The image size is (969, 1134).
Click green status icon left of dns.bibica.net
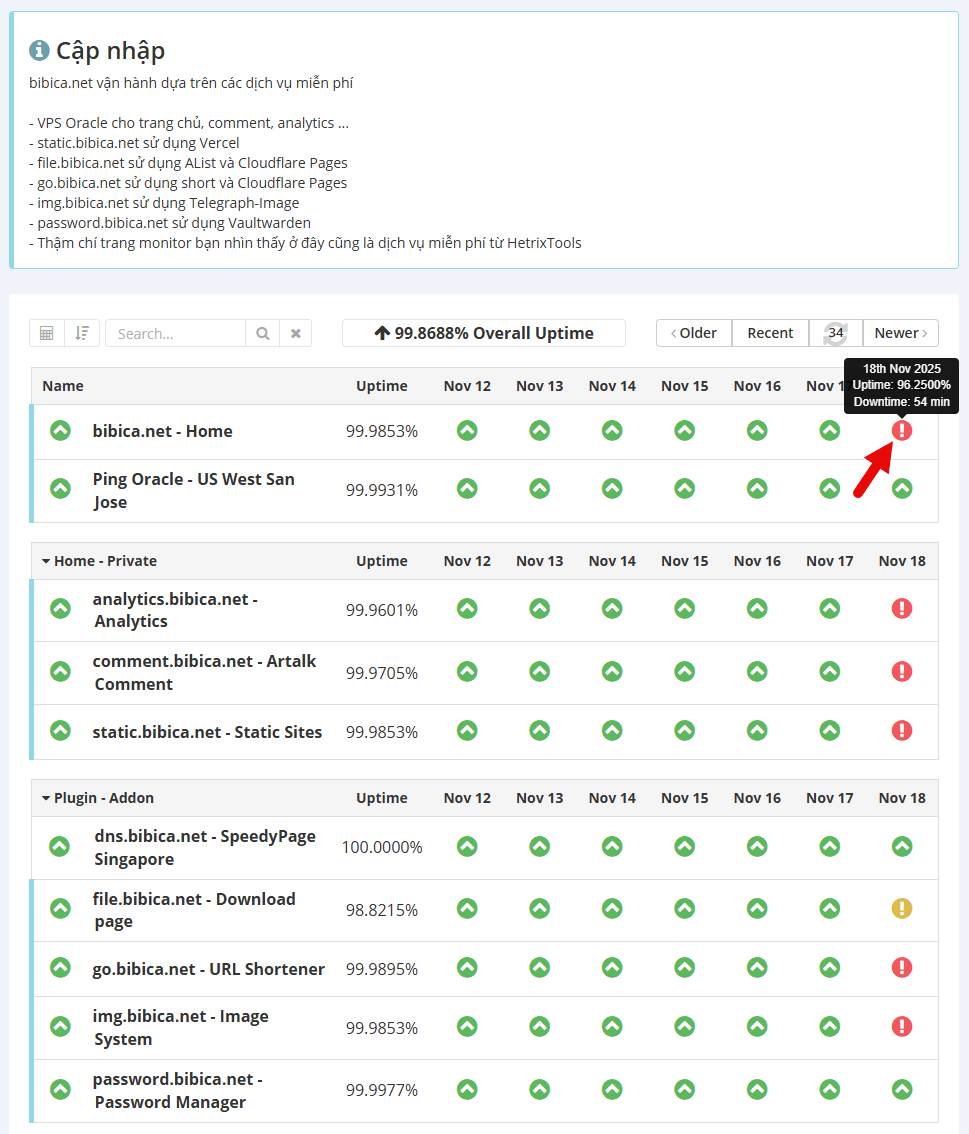(61, 846)
